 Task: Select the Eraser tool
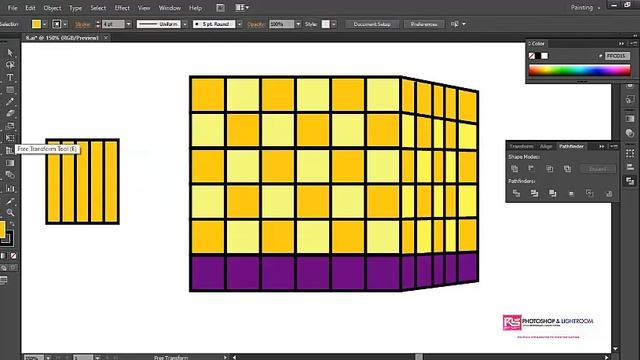pos(10,113)
